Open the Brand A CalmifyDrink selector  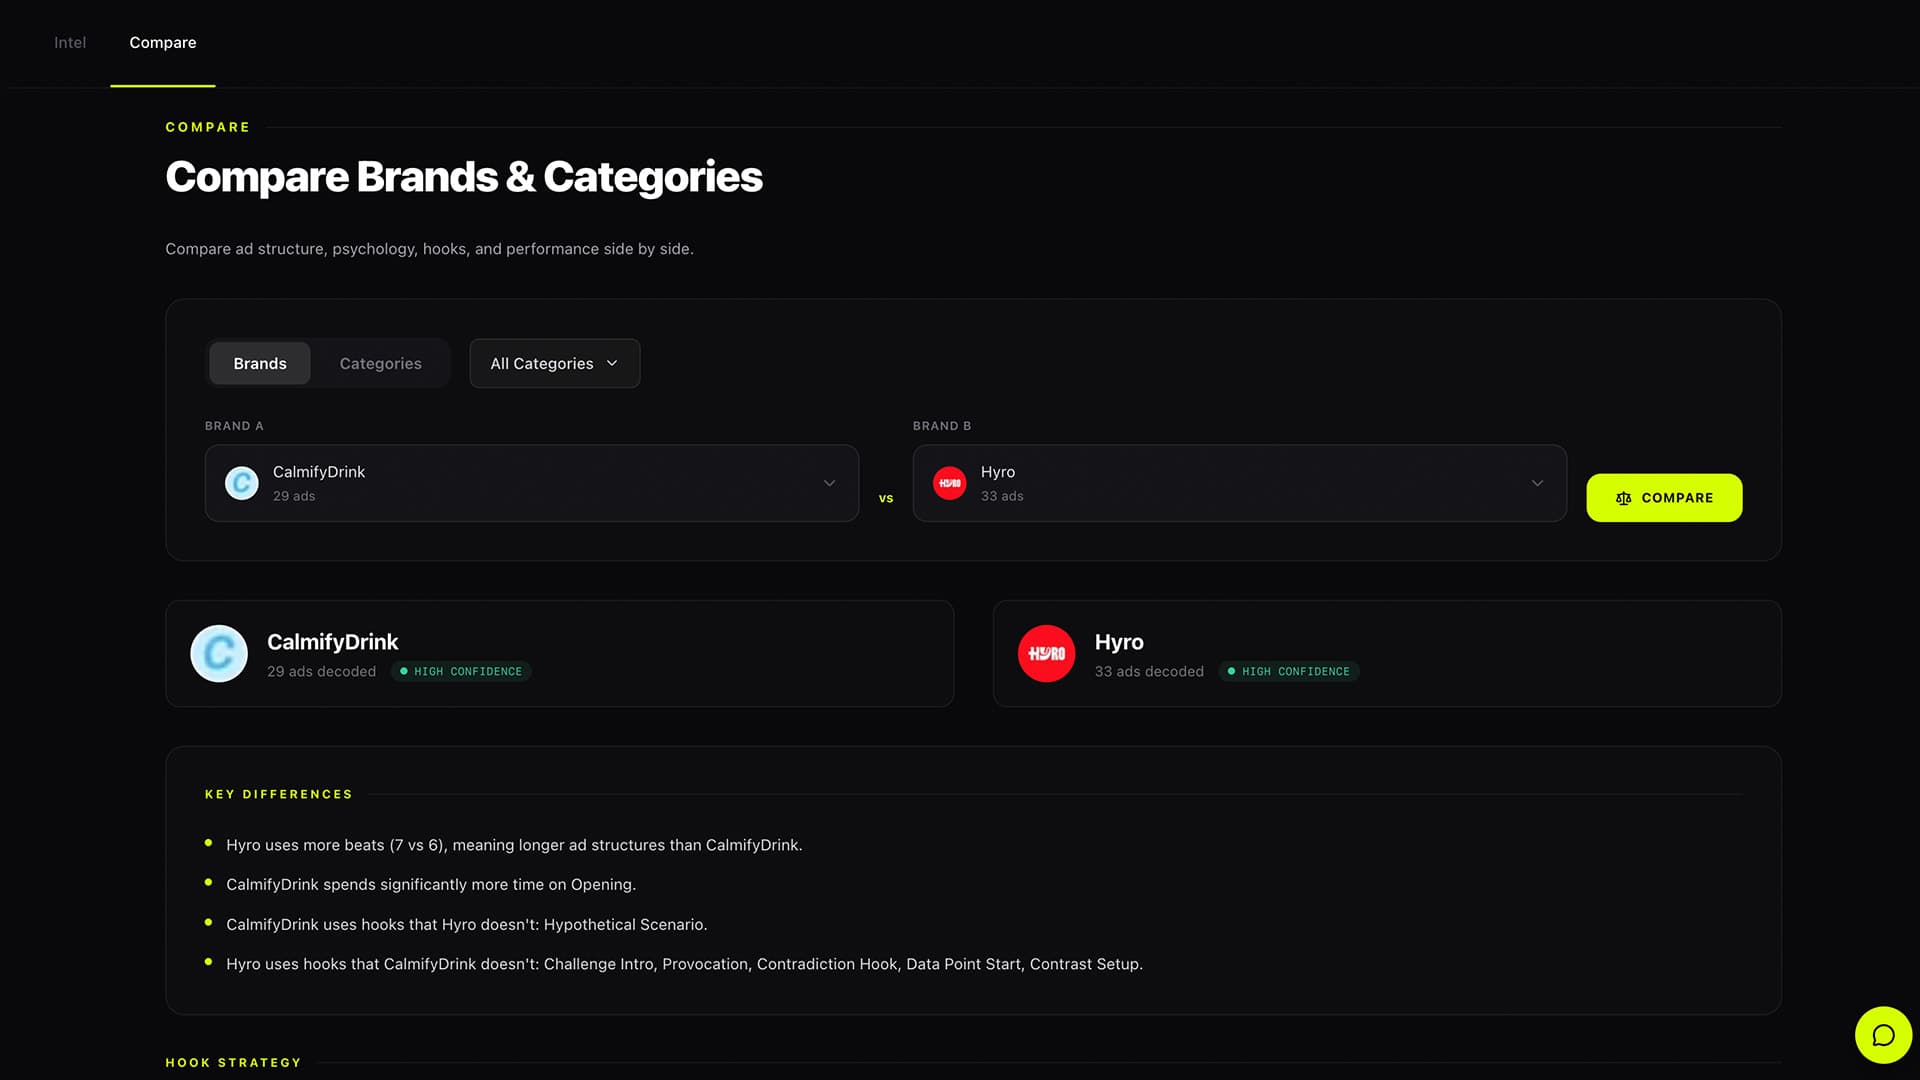coord(532,483)
